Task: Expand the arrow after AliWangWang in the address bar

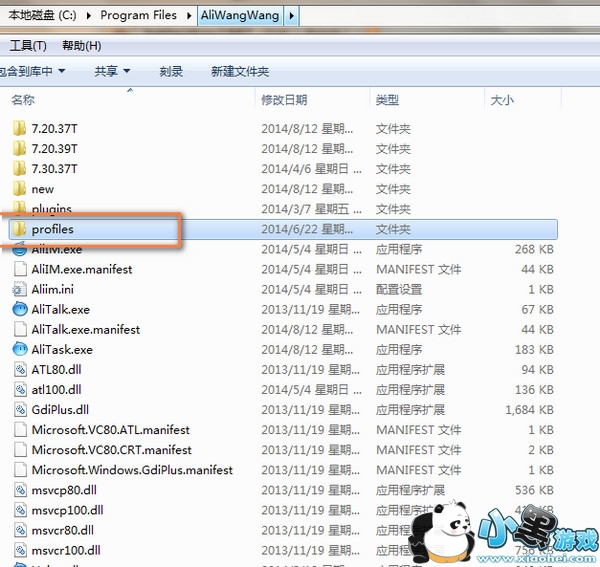Action: coord(292,16)
